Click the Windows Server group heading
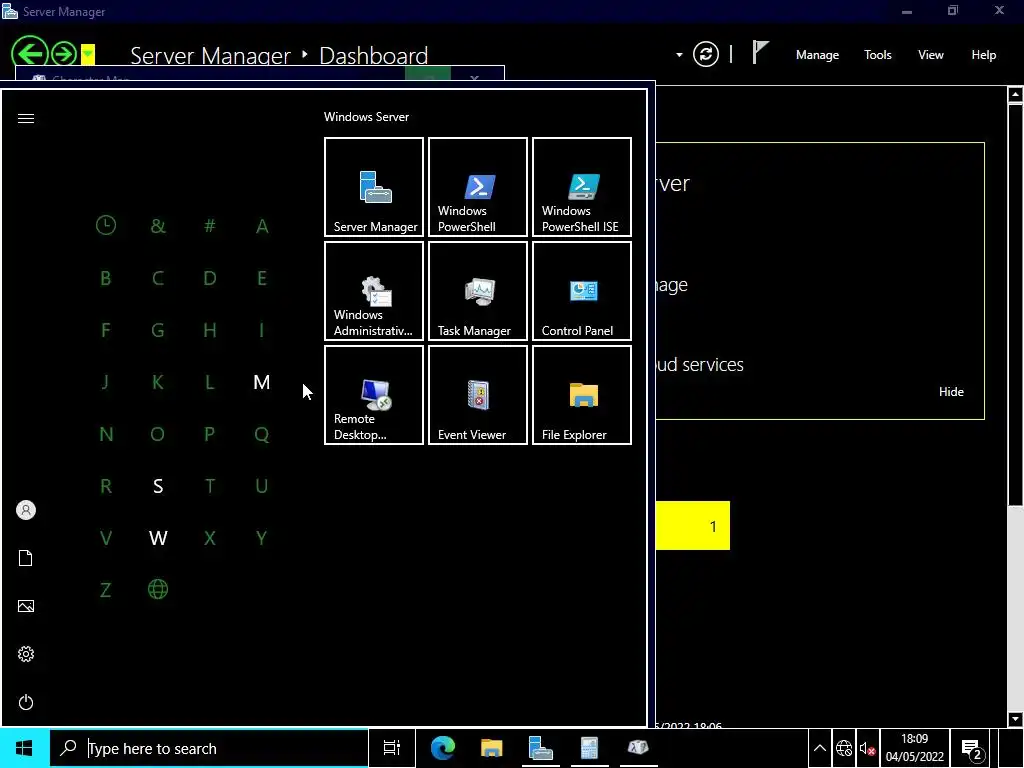This screenshot has height=768, width=1024. 366,117
